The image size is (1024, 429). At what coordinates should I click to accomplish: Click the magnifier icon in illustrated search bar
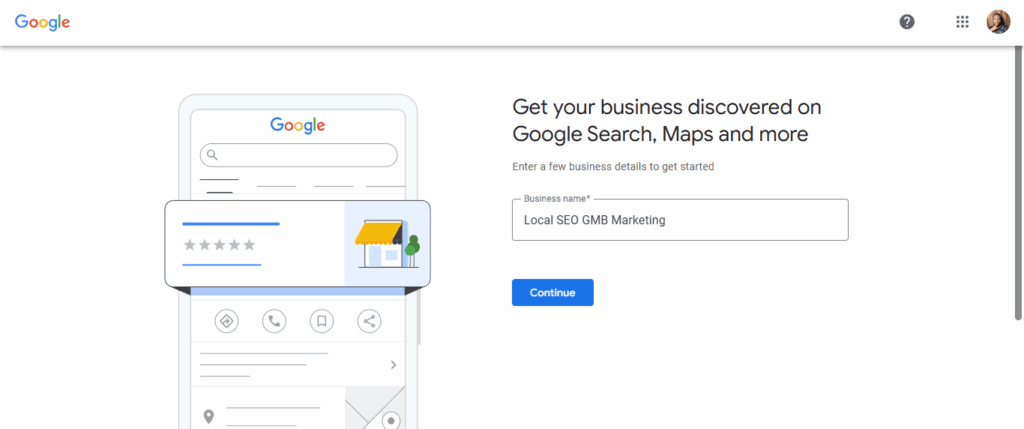point(211,155)
